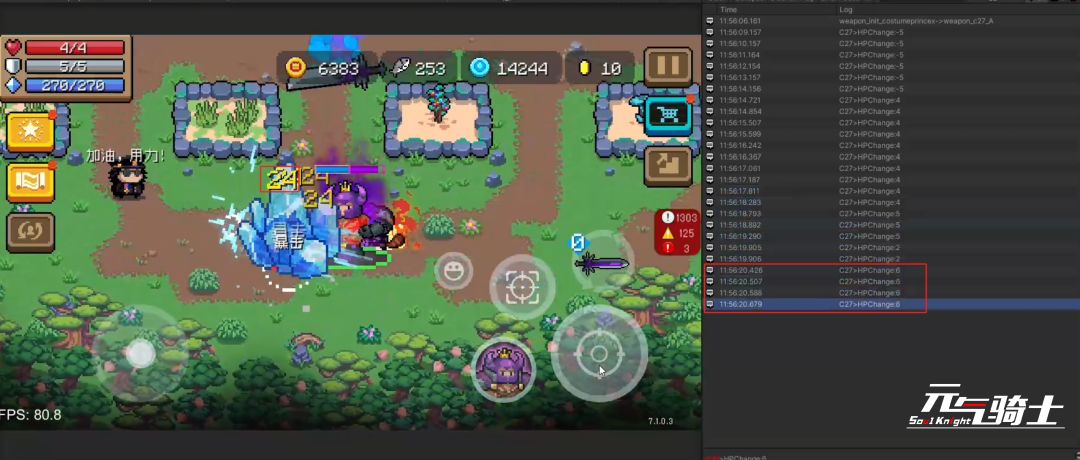Click the red heart HP icon

tap(14, 48)
